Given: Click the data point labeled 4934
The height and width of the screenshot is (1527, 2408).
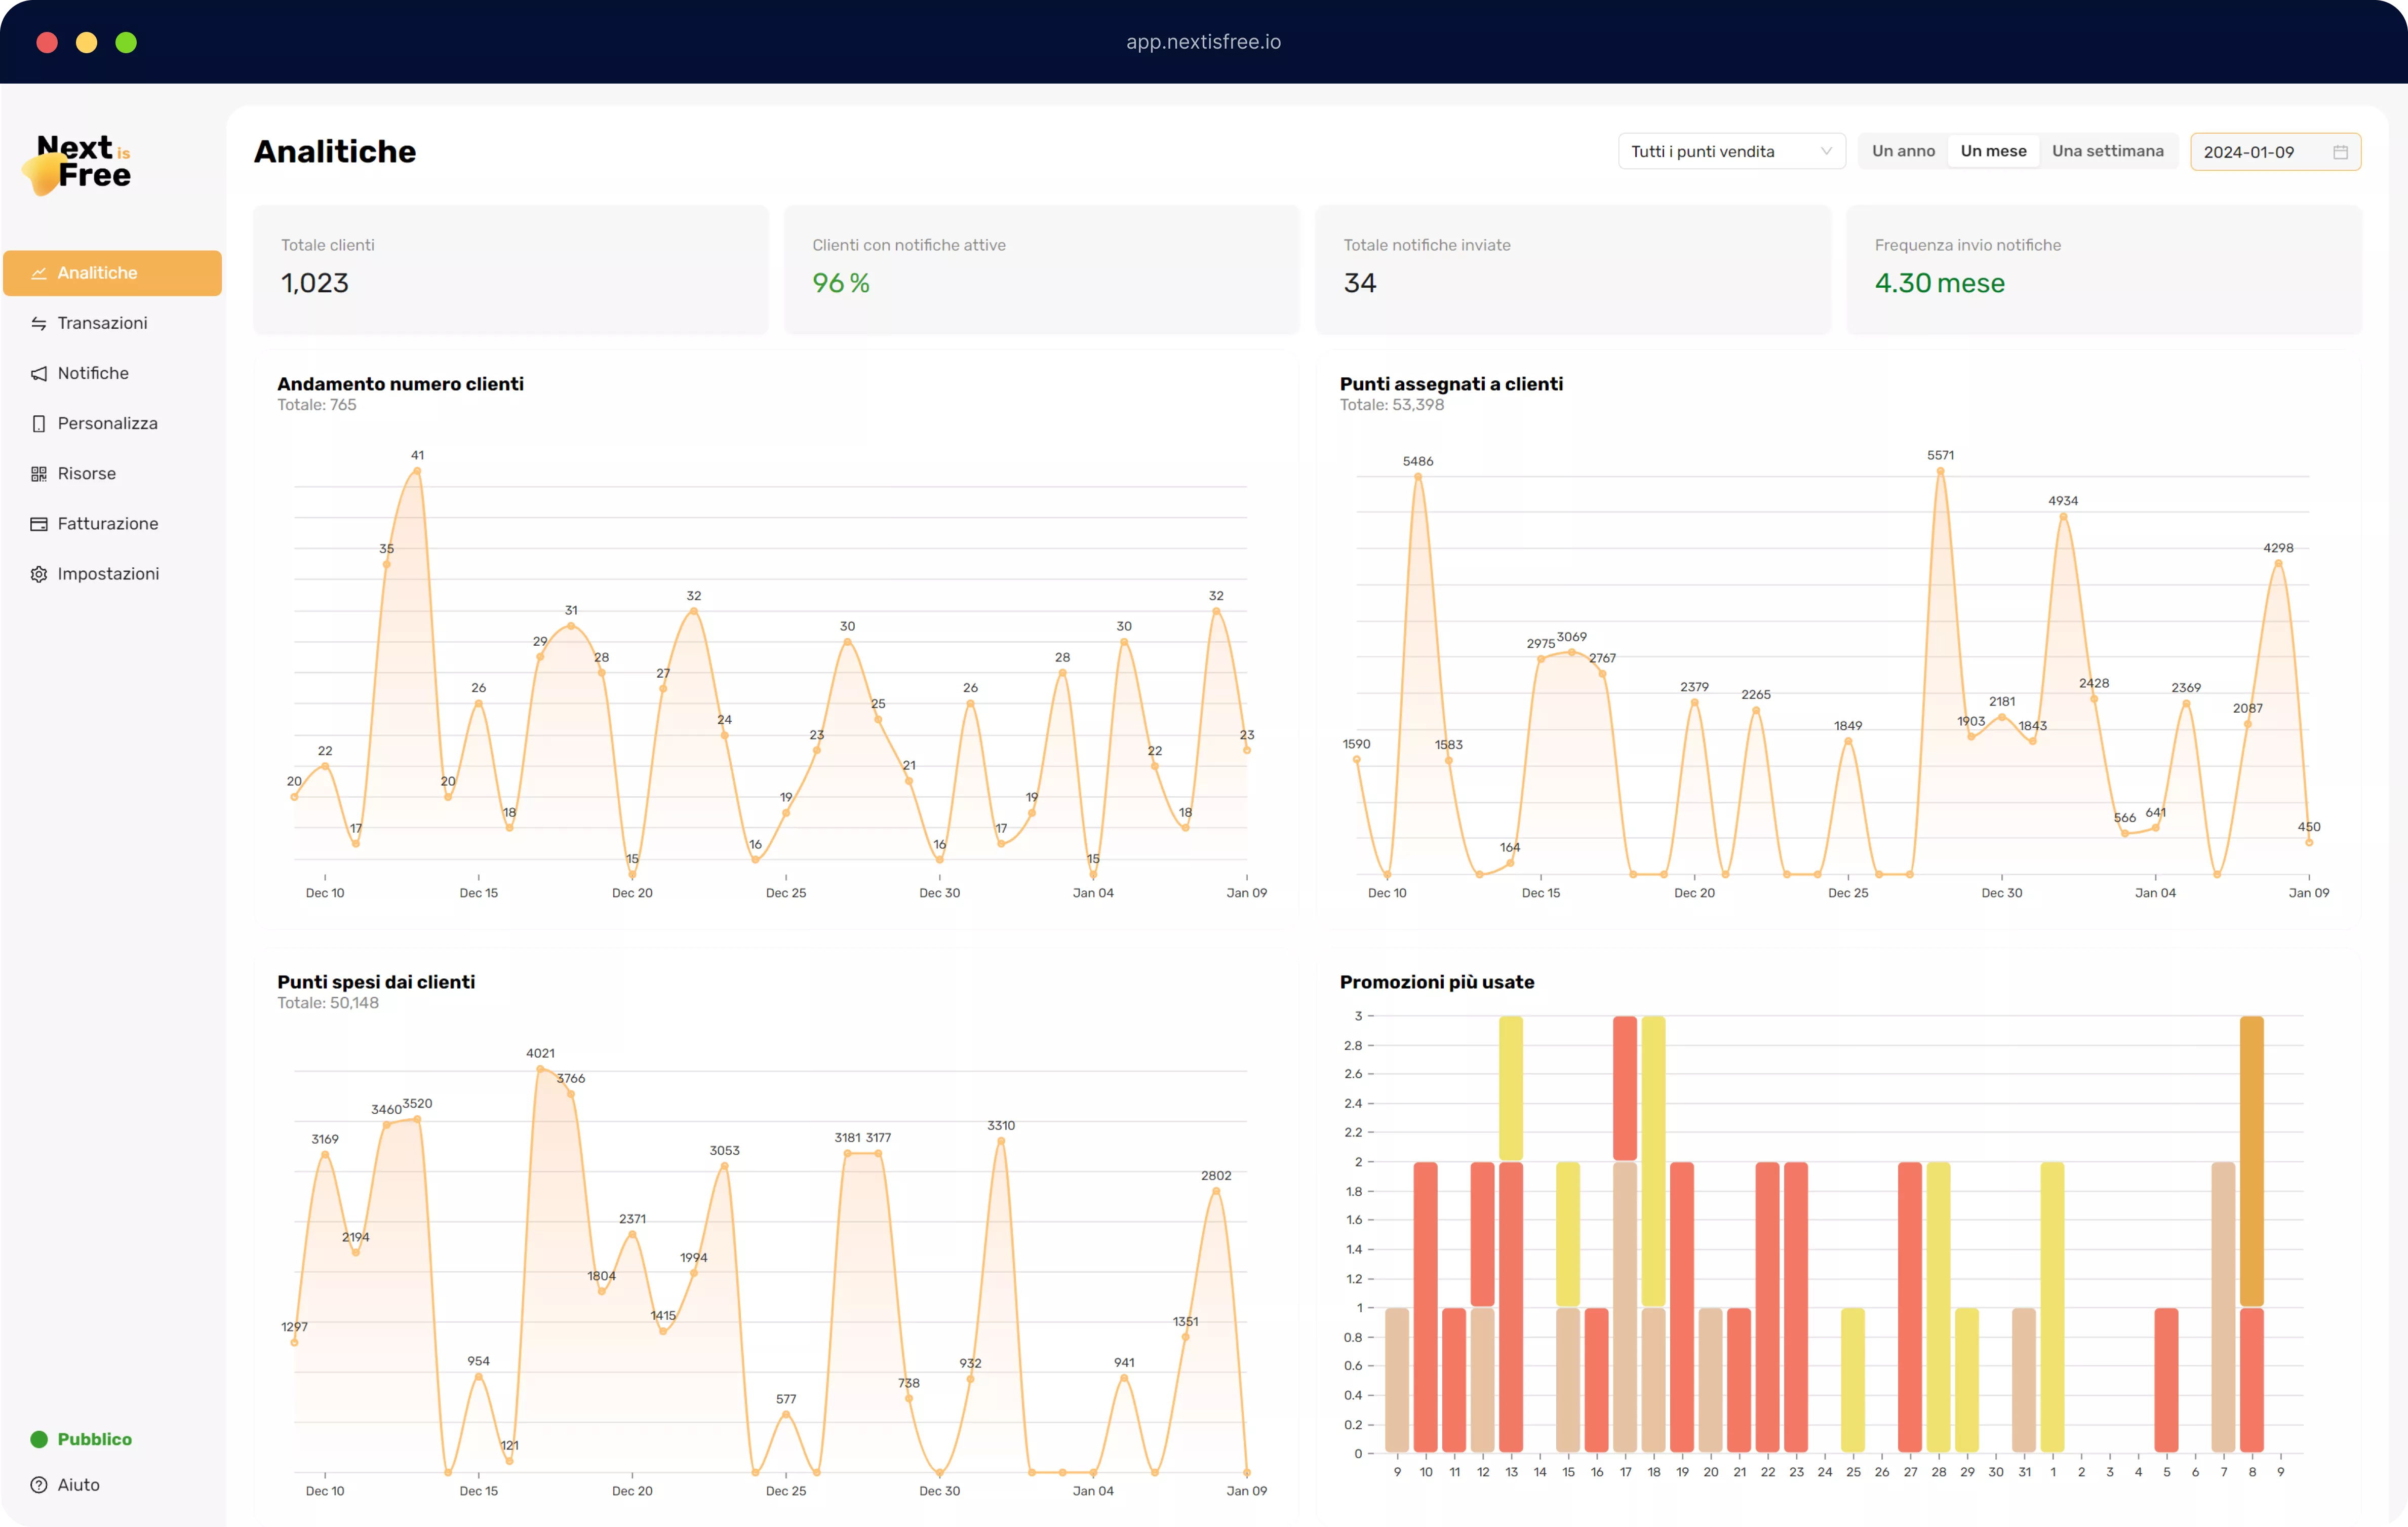Looking at the screenshot, I should tap(2063, 516).
